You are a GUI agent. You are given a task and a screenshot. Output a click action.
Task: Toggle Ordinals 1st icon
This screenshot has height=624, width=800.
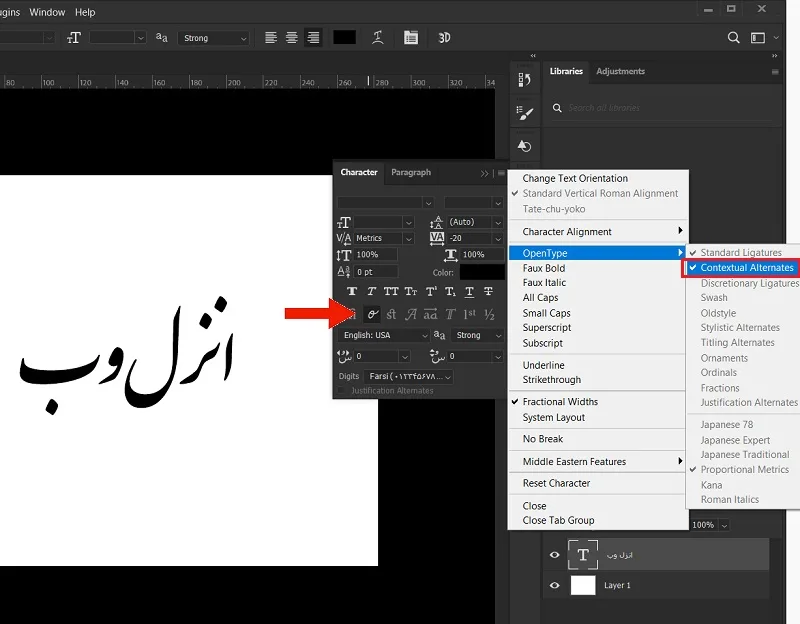[x=469, y=314]
